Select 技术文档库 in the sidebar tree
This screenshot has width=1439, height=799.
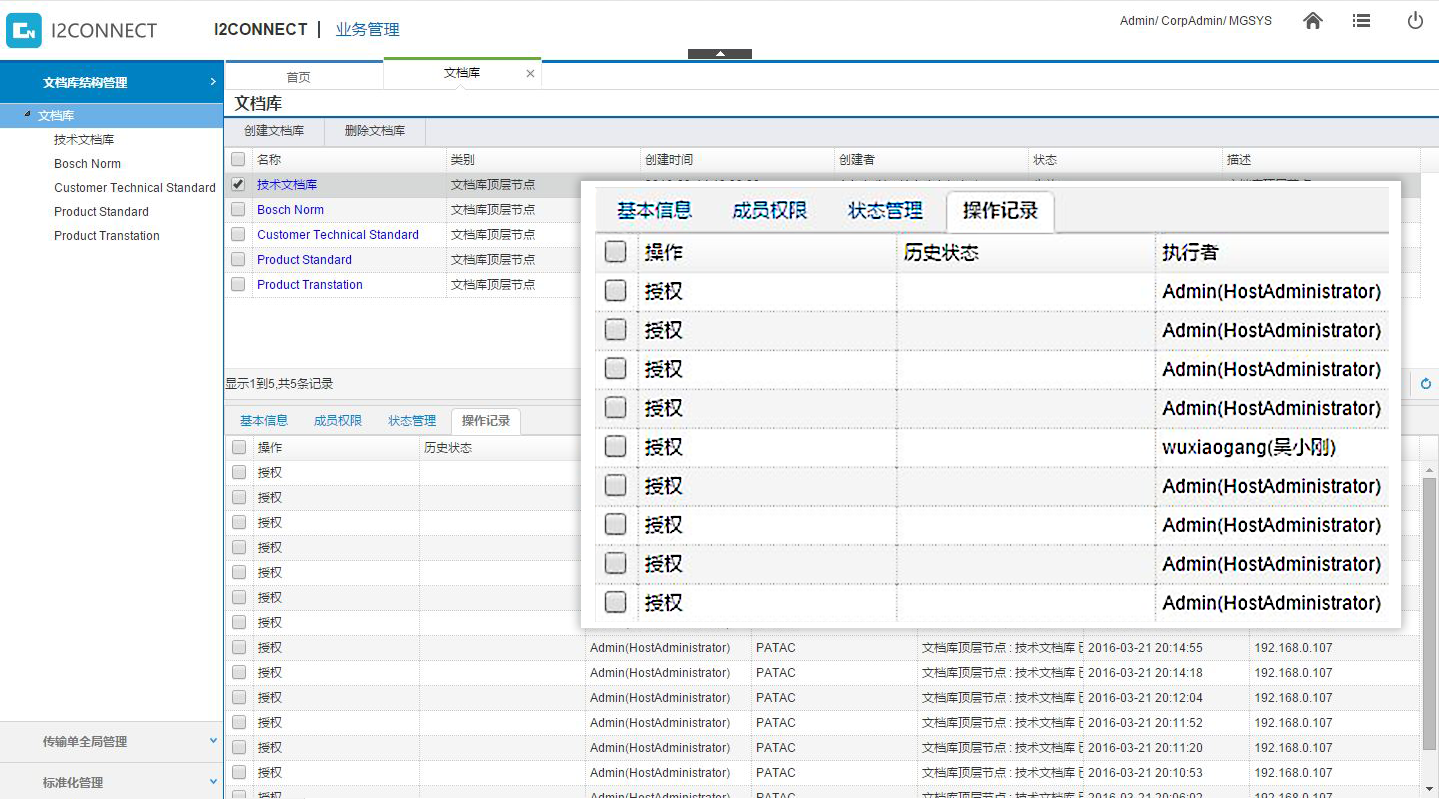pos(84,140)
